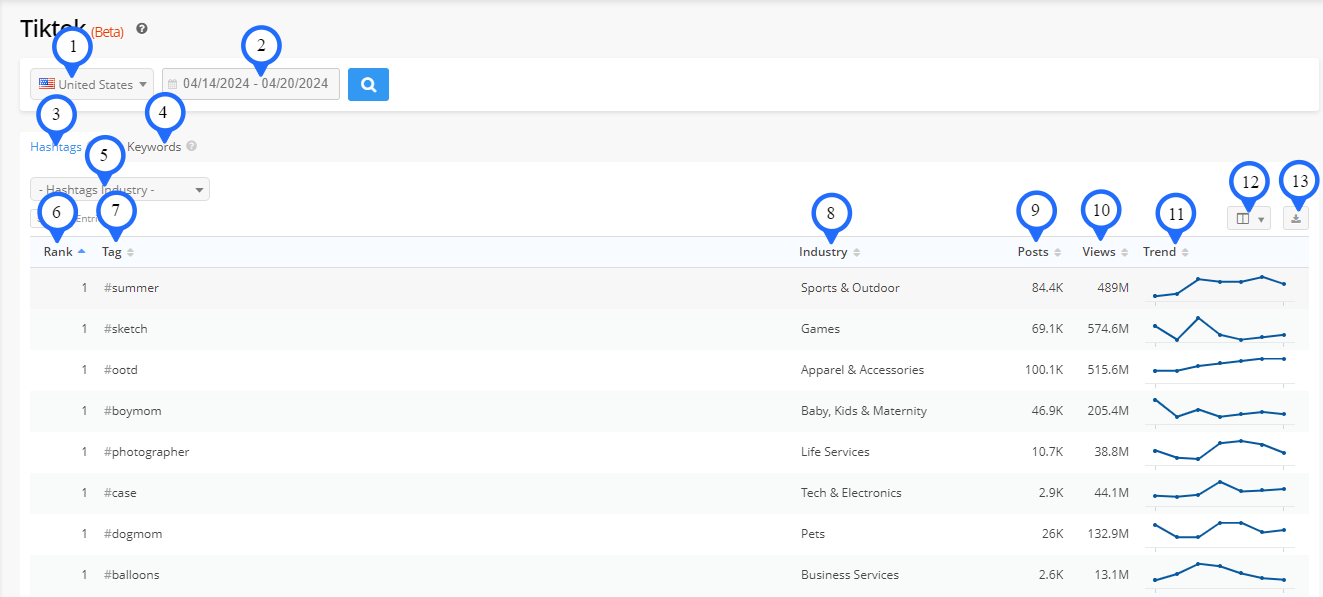Screen dimensions: 1323x597
Task: Sort table by Views column
Action: coord(1125,253)
